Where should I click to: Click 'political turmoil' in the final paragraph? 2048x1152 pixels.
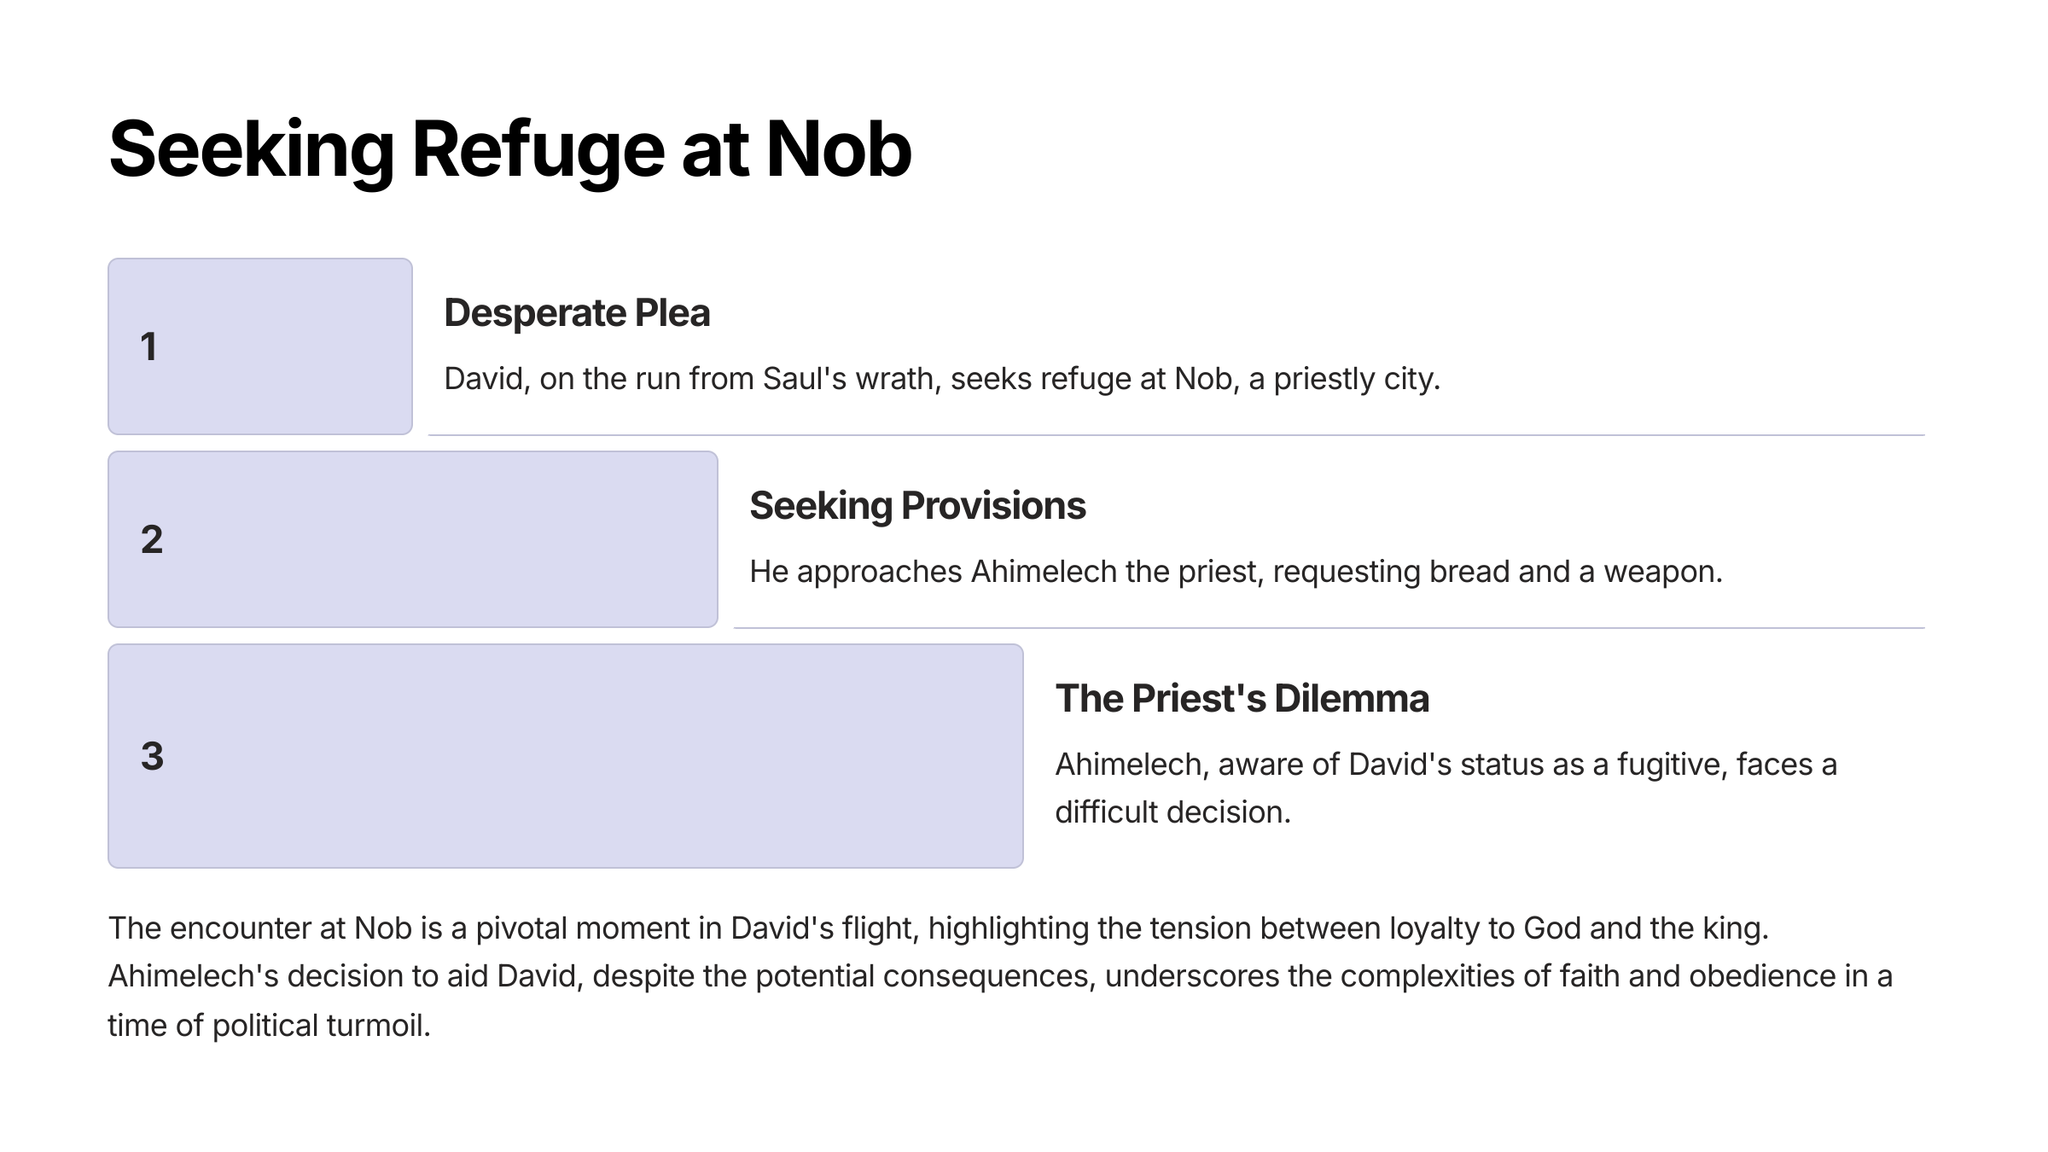320,1025
